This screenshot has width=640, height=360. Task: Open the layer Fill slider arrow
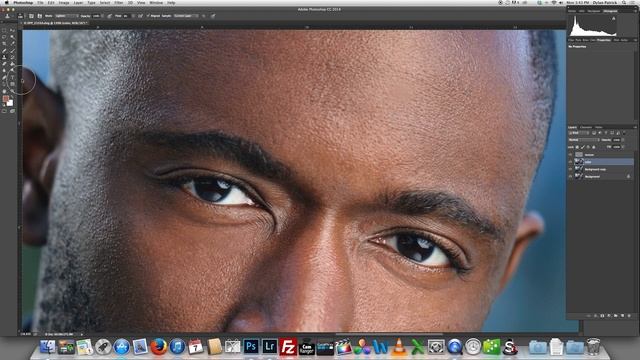click(623, 147)
